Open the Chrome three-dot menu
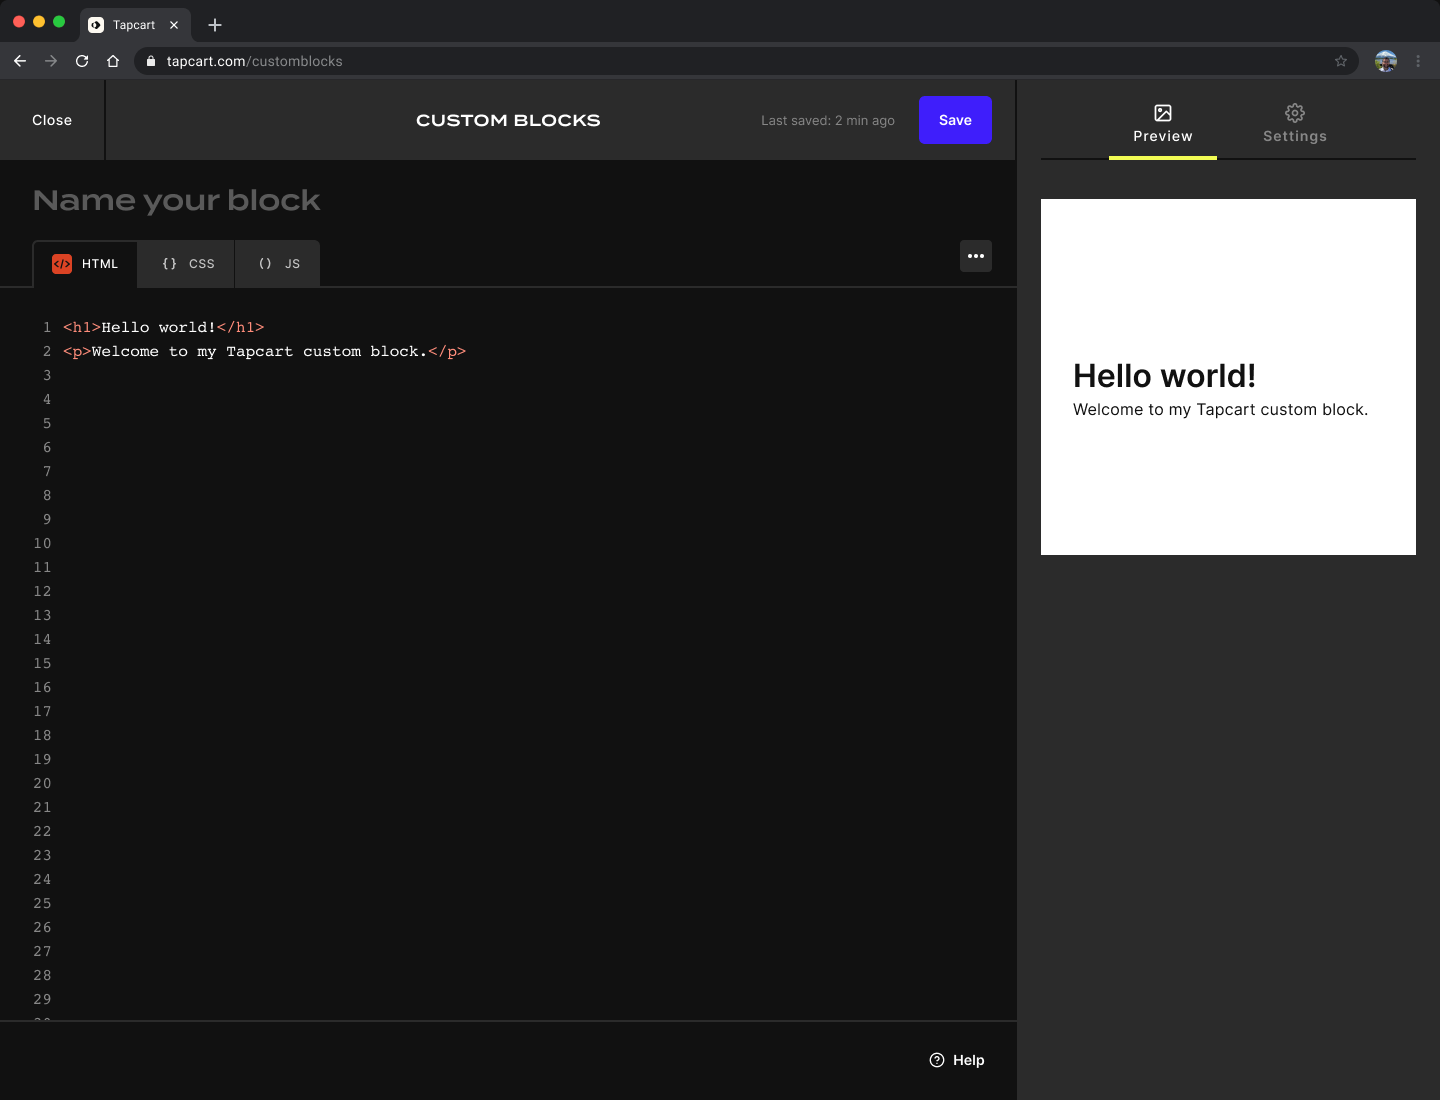 pyautogui.click(x=1418, y=61)
